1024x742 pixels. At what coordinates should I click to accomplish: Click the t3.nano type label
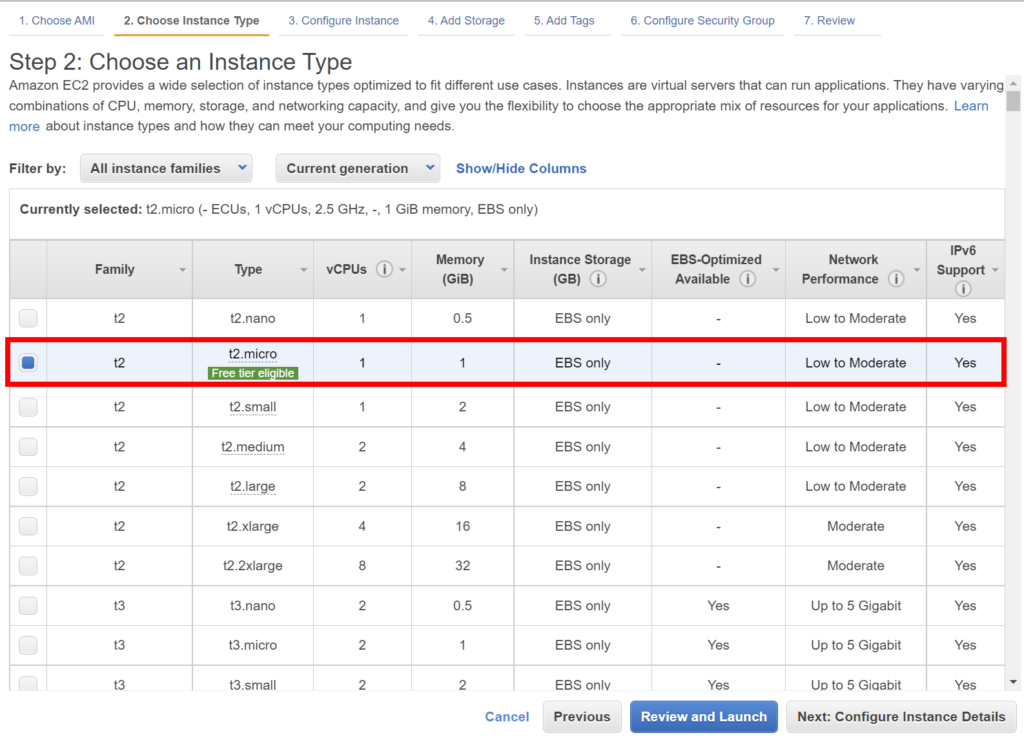pos(253,605)
